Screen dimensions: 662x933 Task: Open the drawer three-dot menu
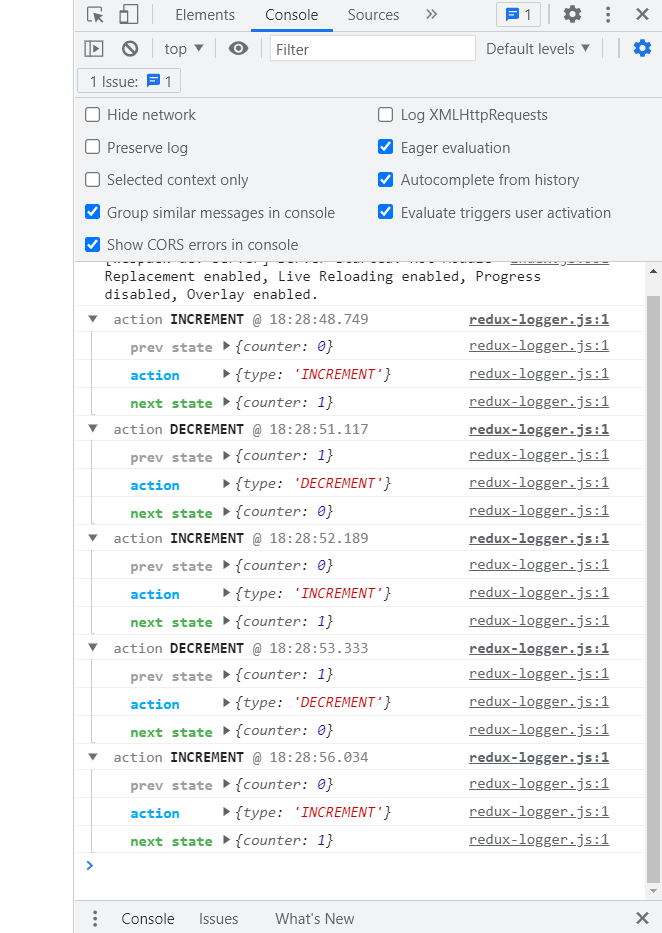(95, 919)
